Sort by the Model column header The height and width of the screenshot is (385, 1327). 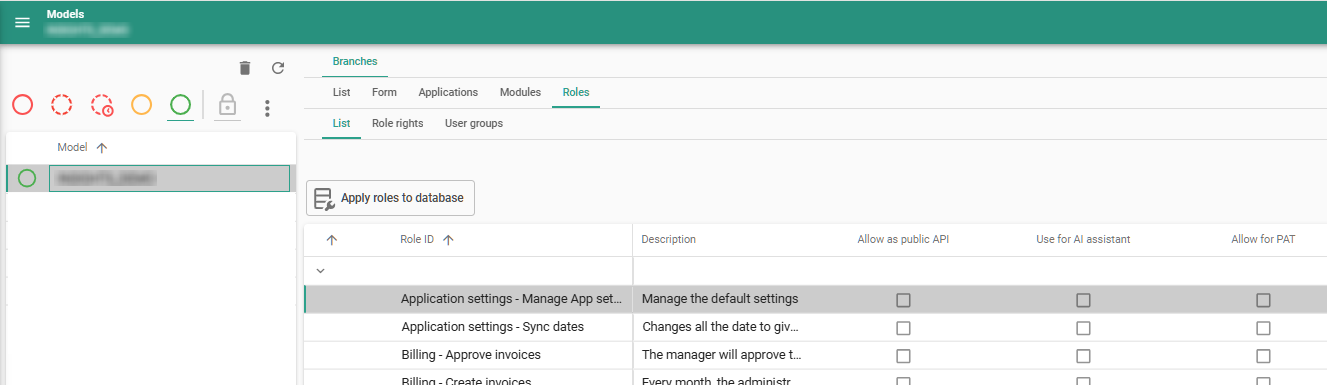[x=72, y=147]
